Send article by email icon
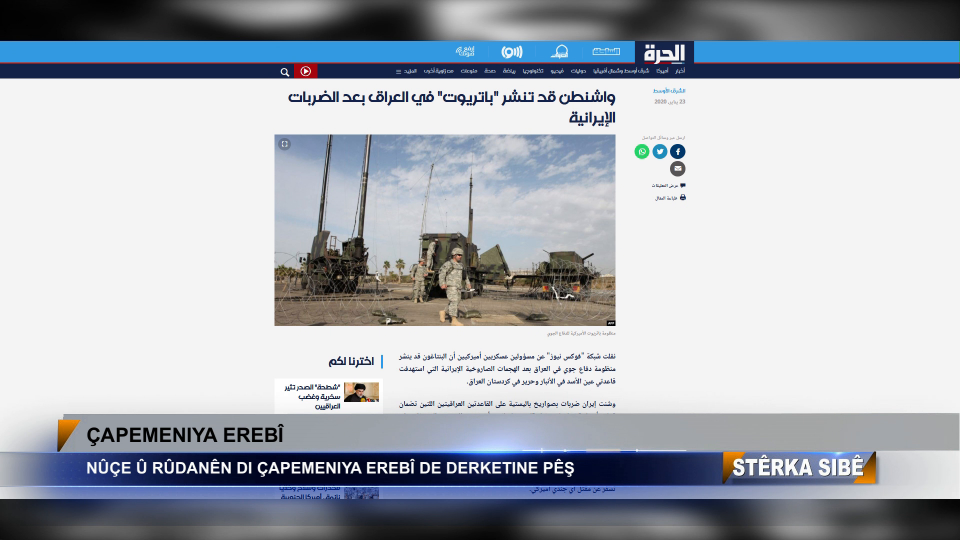Image resolution: width=960 pixels, height=540 pixels. tap(677, 168)
